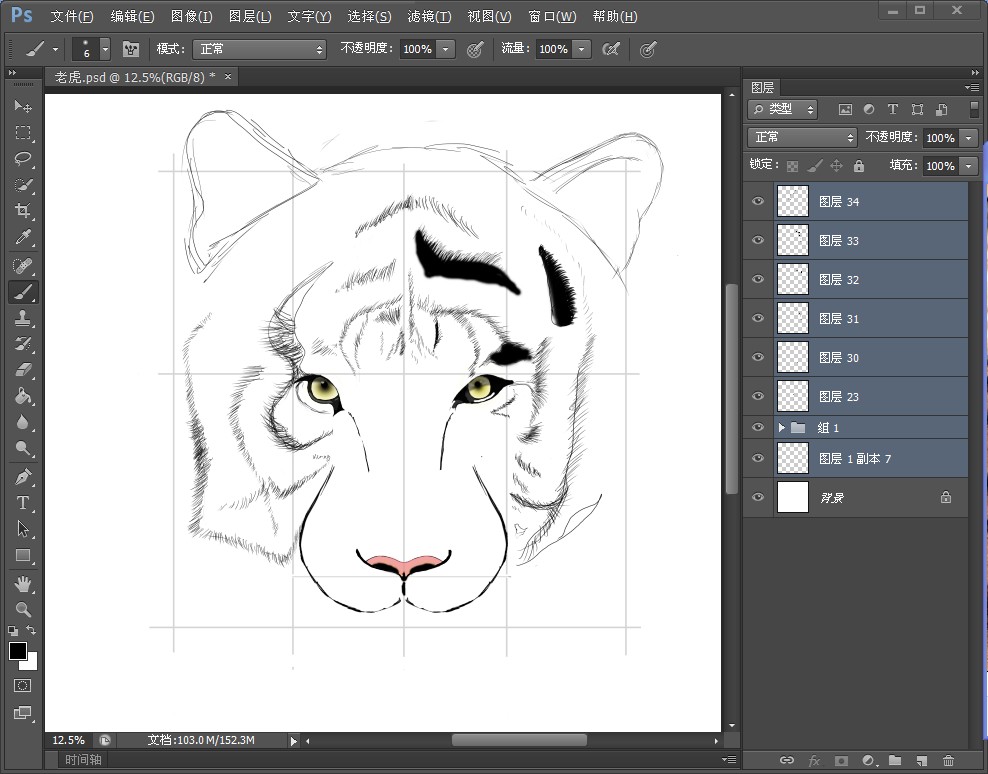Select the Eyedropper tool
Screen dimensions: 988x774
(x=23, y=237)
